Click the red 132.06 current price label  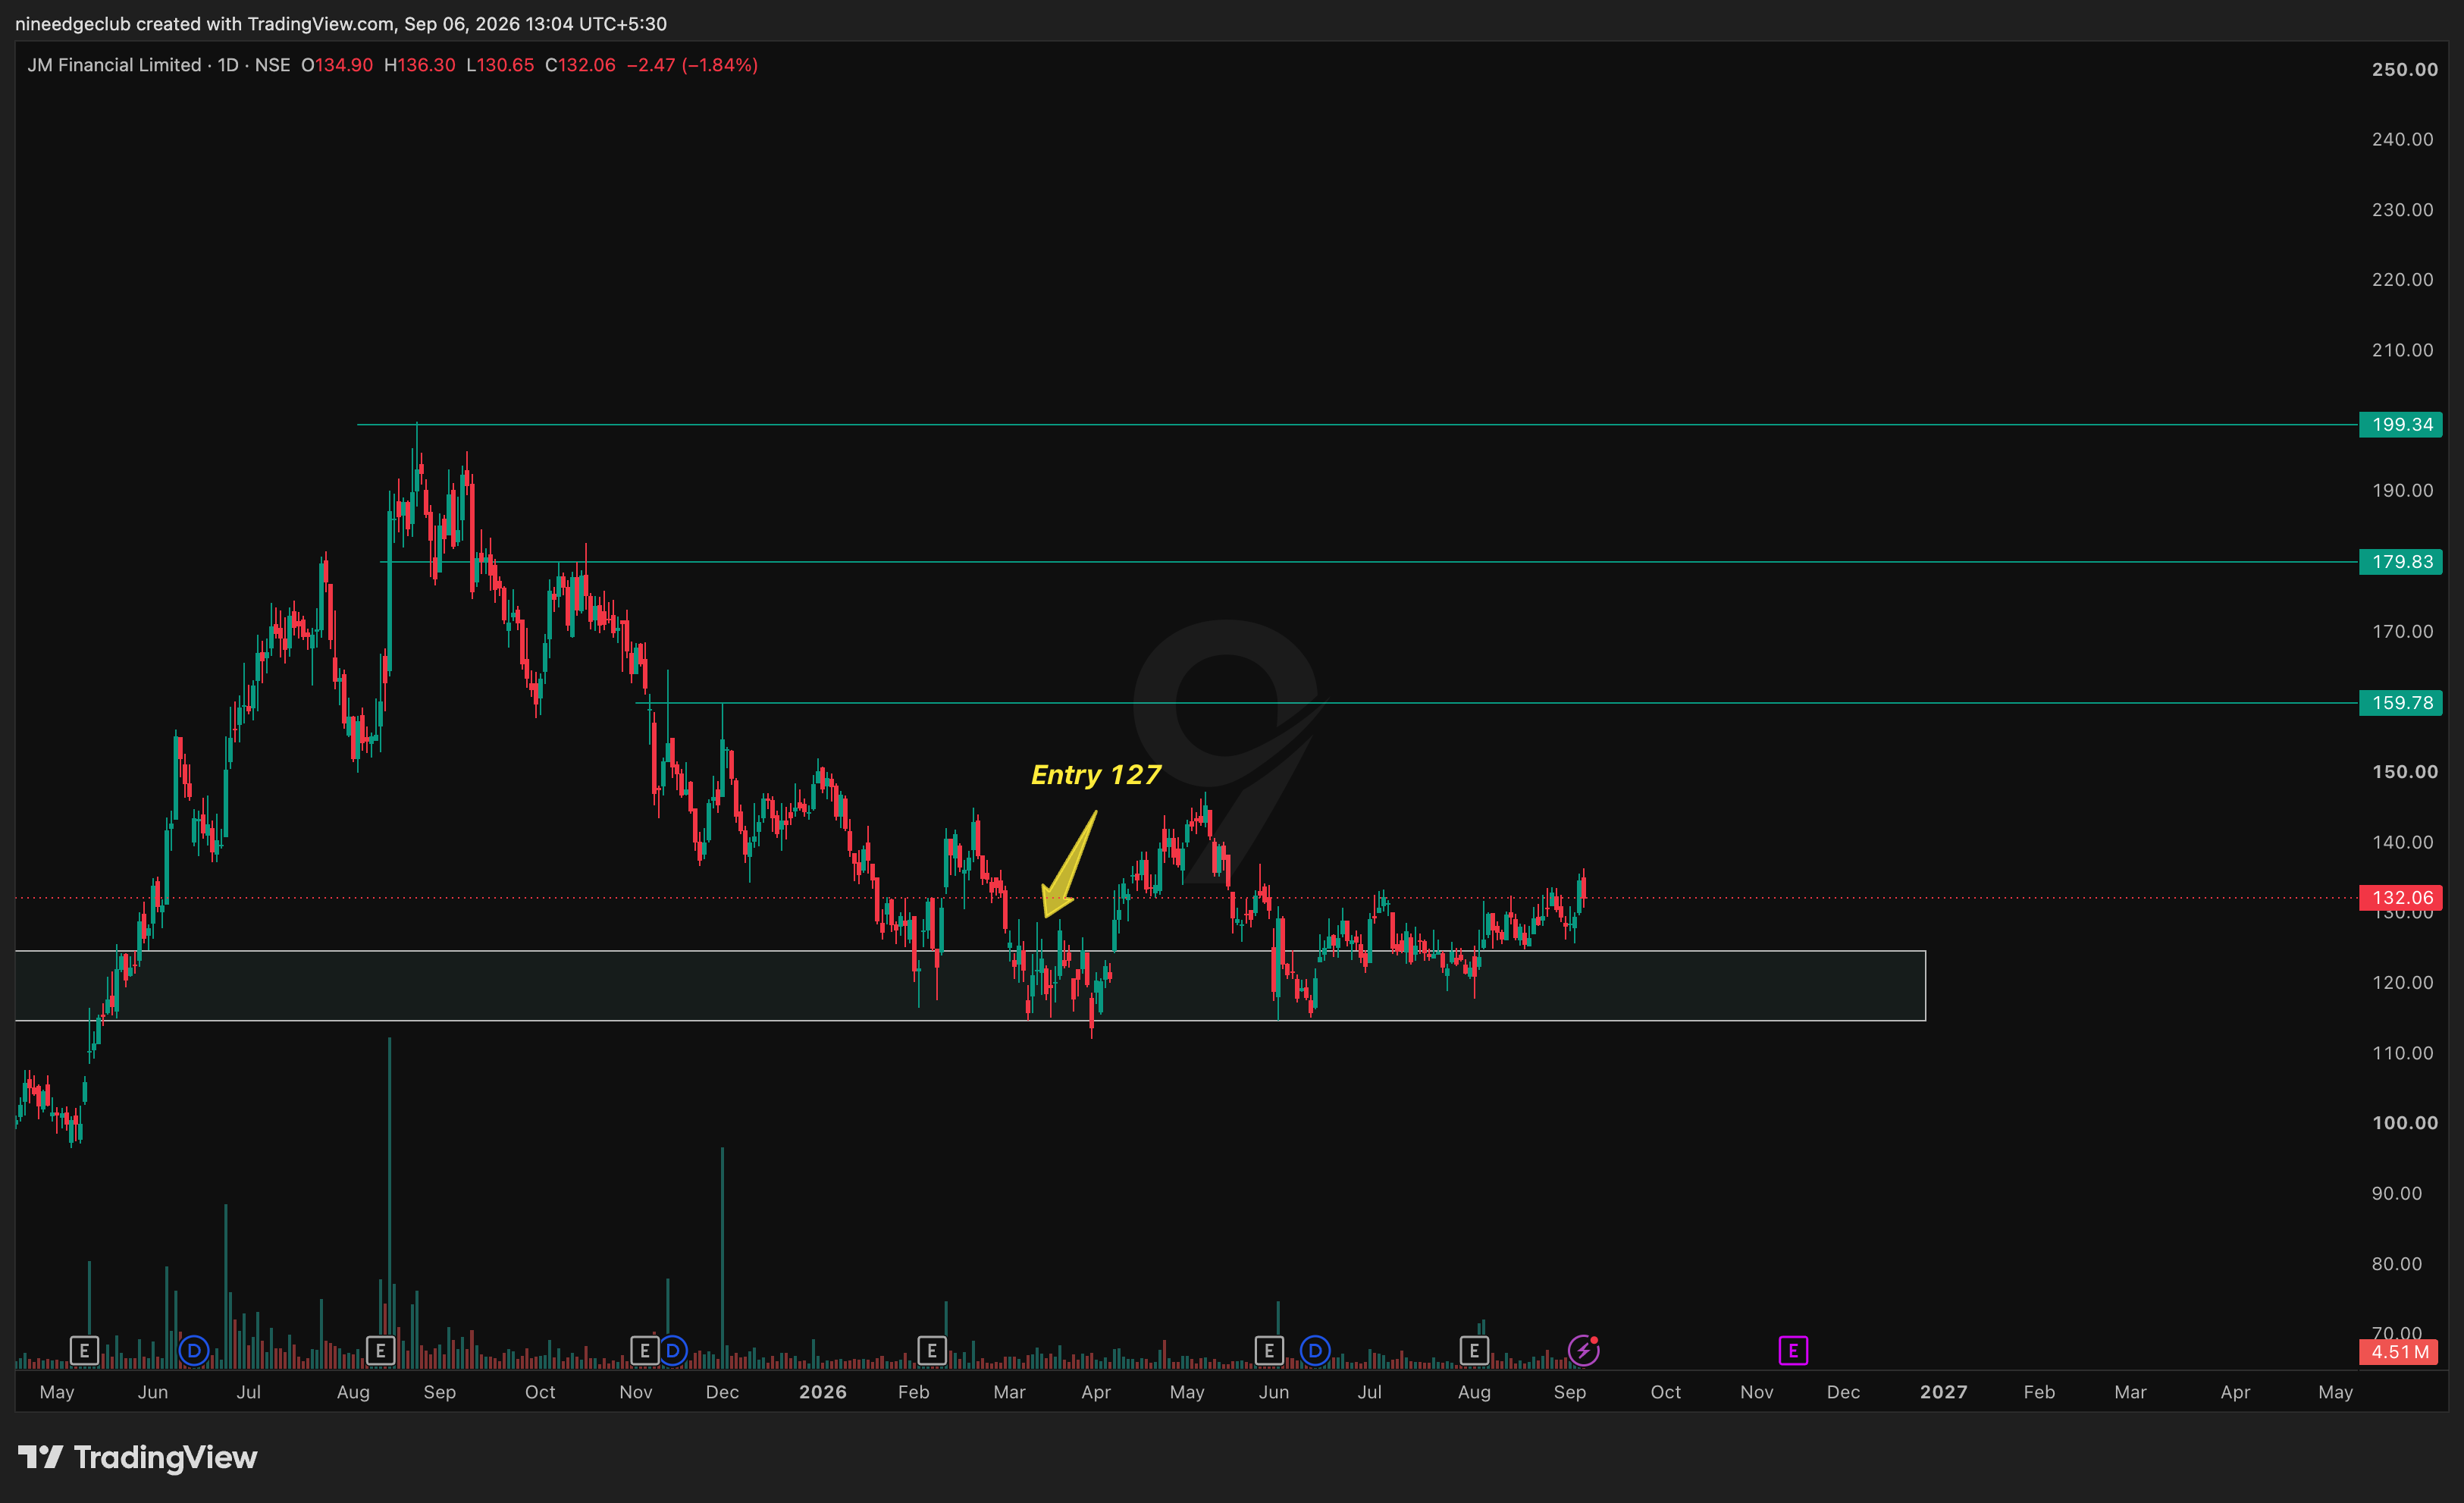coord(2401,898)
